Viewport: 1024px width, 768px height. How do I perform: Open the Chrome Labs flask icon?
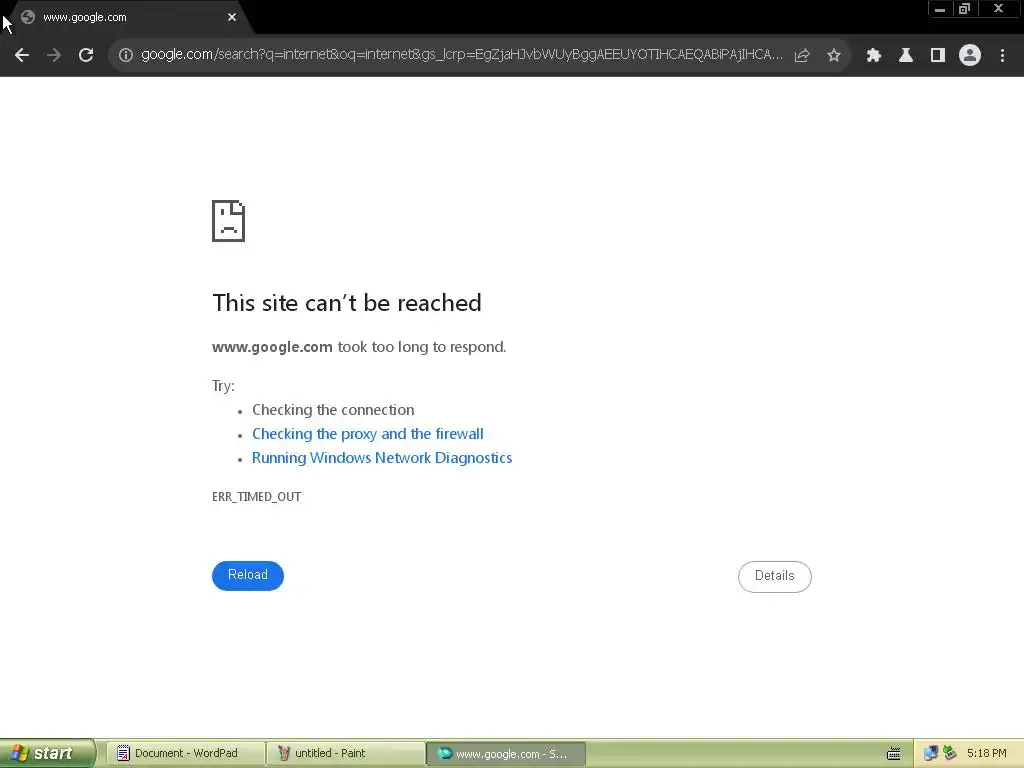coord(906,56)
